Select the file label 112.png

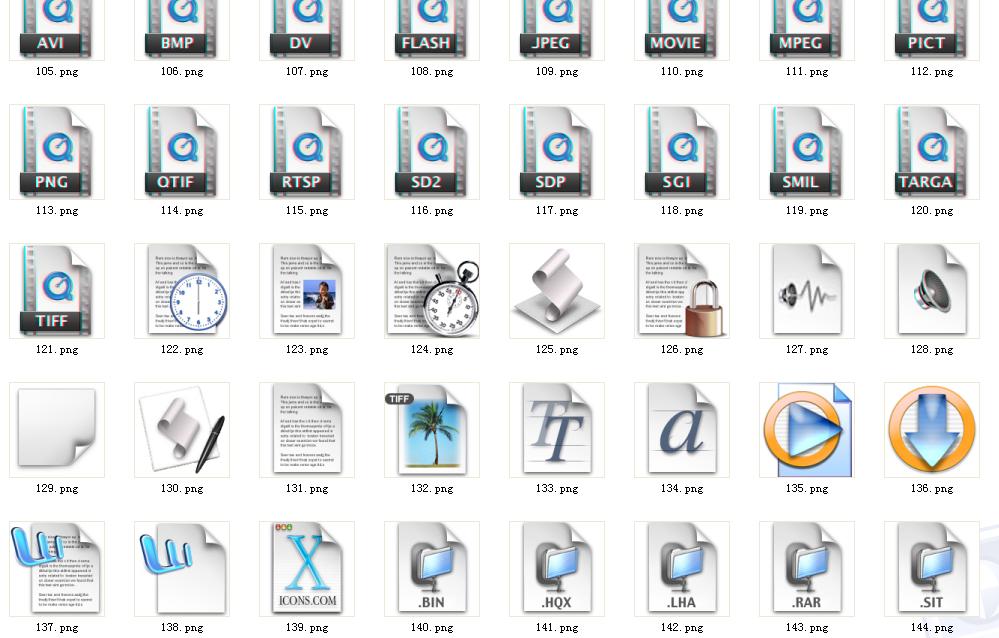pyautogui.click(x=931, y=71)
